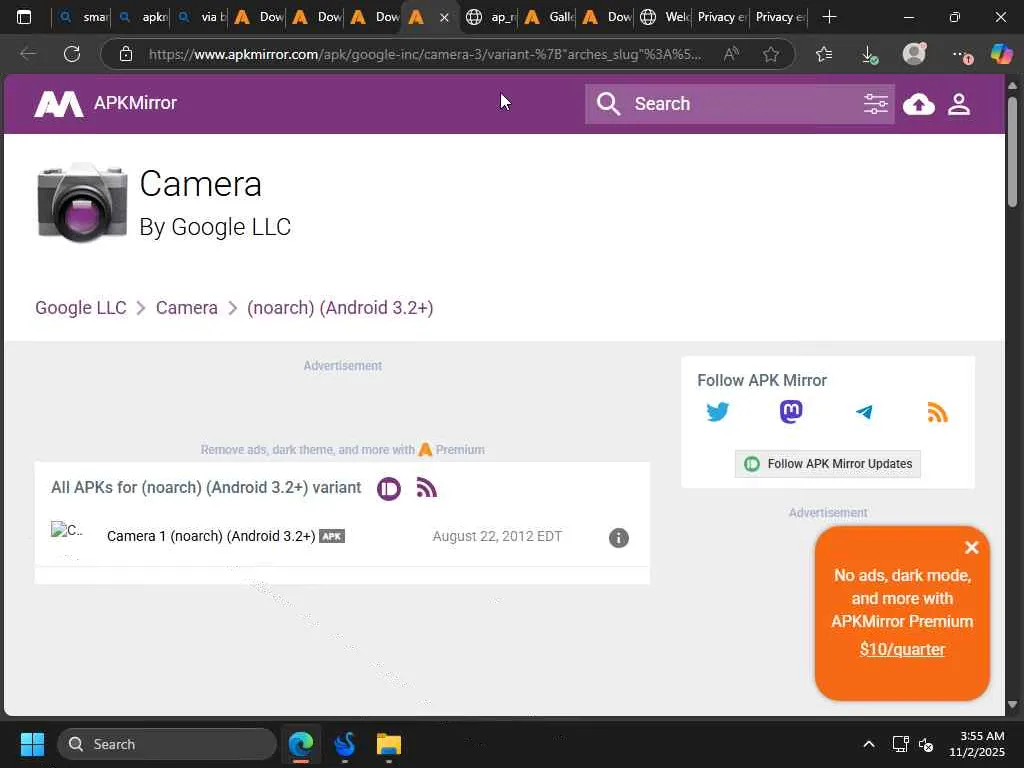
Task: View site information lock icon
Action: click(x=126, y=54)
